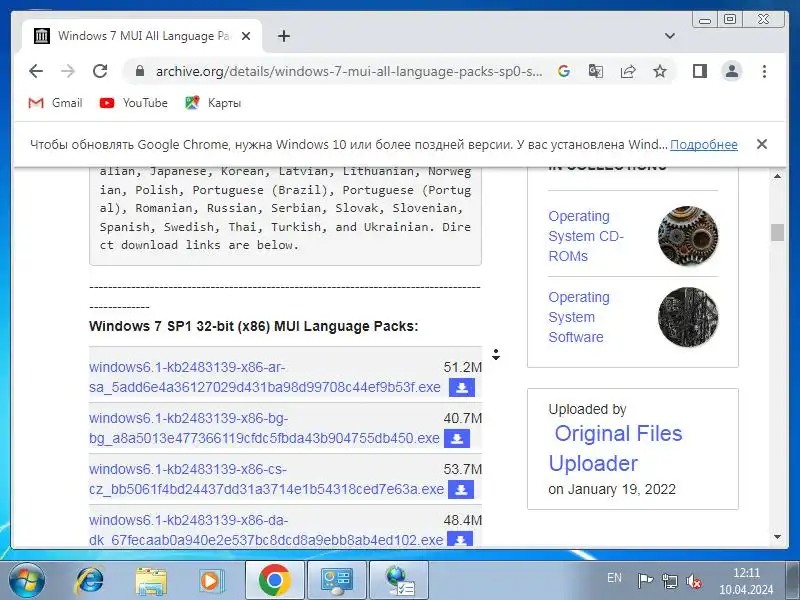Open Windows Explorer from the taskbar
This screenshot has height=600, width=800.
[x=151, y=581]
